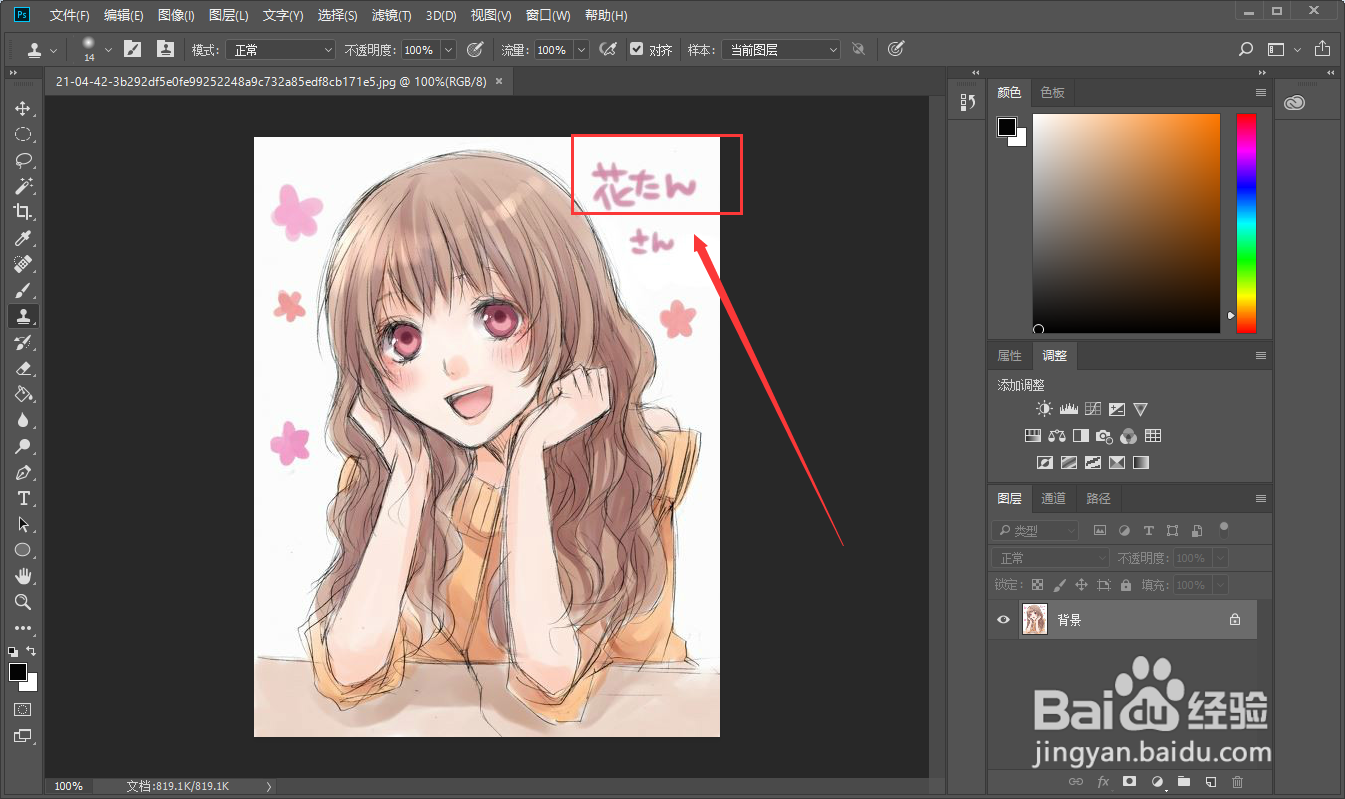Hide the 背景 layer with the eye toggle
The width and height of the screenshot is (1345, 799).
1003,619
